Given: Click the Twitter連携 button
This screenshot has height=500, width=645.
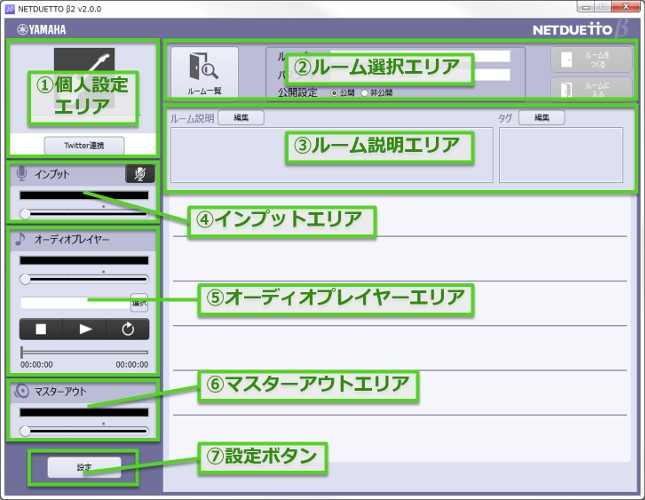Looking at the screenshot, I should click(84, 145).
